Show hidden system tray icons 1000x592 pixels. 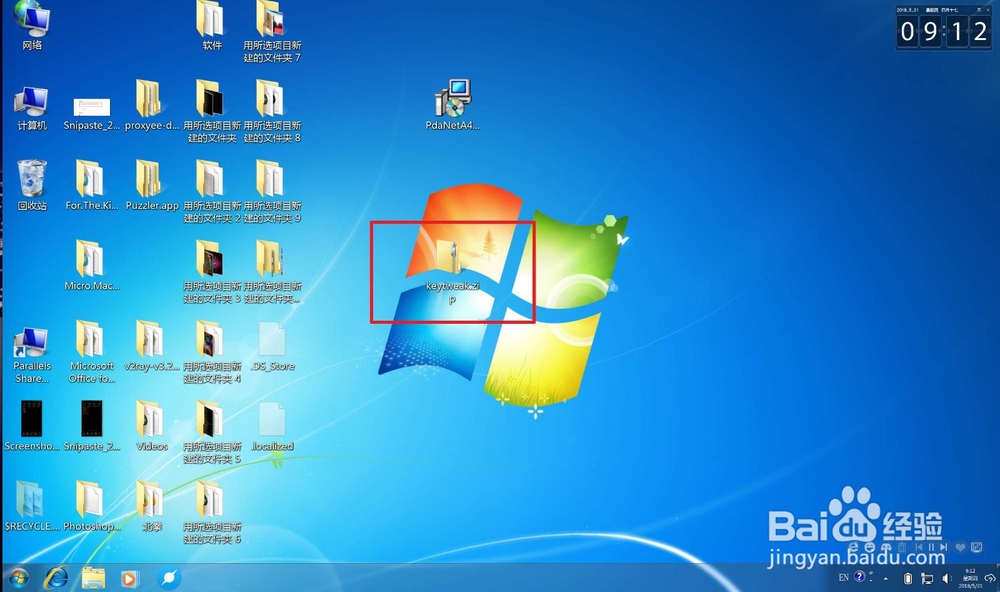pyautogui.click(x=885, y=579)
